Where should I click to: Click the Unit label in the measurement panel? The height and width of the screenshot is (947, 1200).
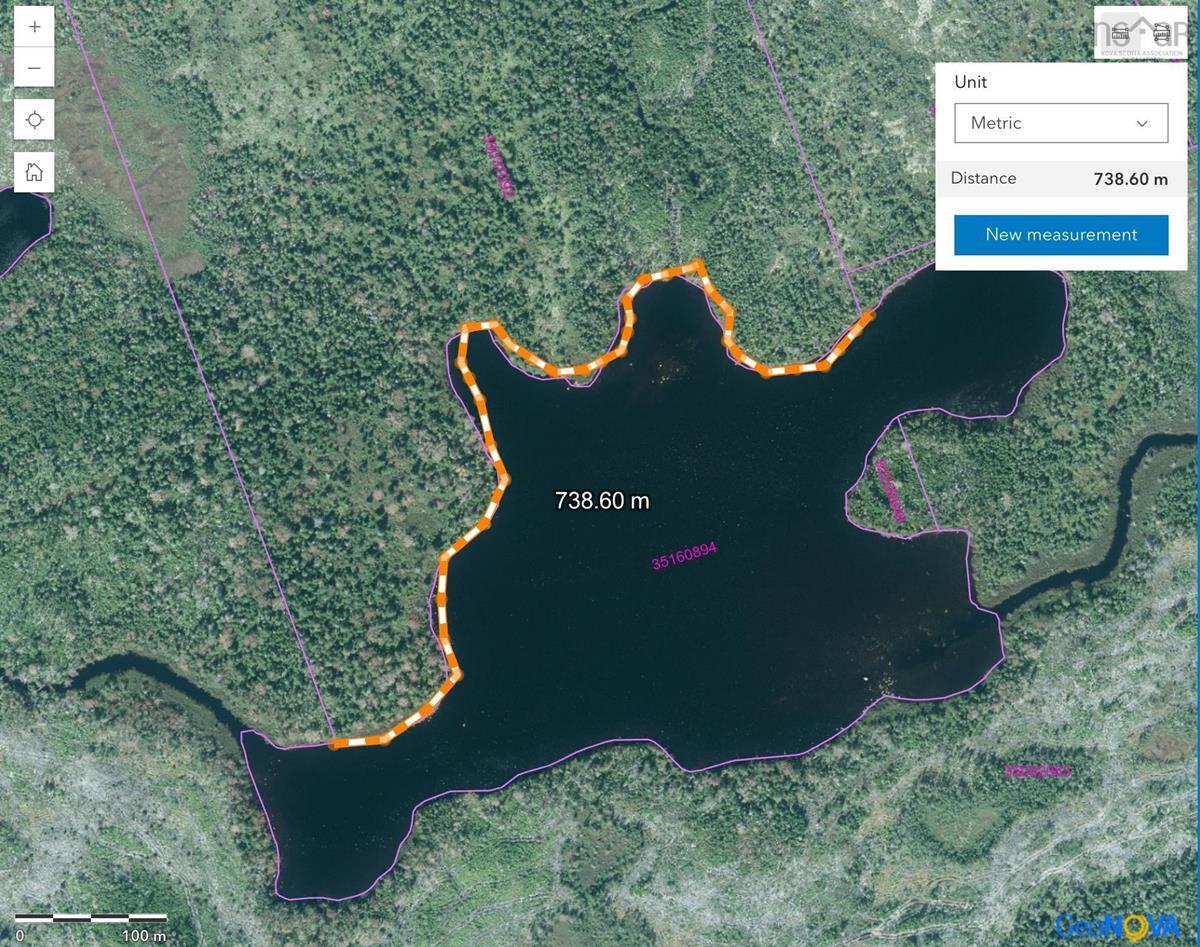pyautogui.click(x=970, y=82)
